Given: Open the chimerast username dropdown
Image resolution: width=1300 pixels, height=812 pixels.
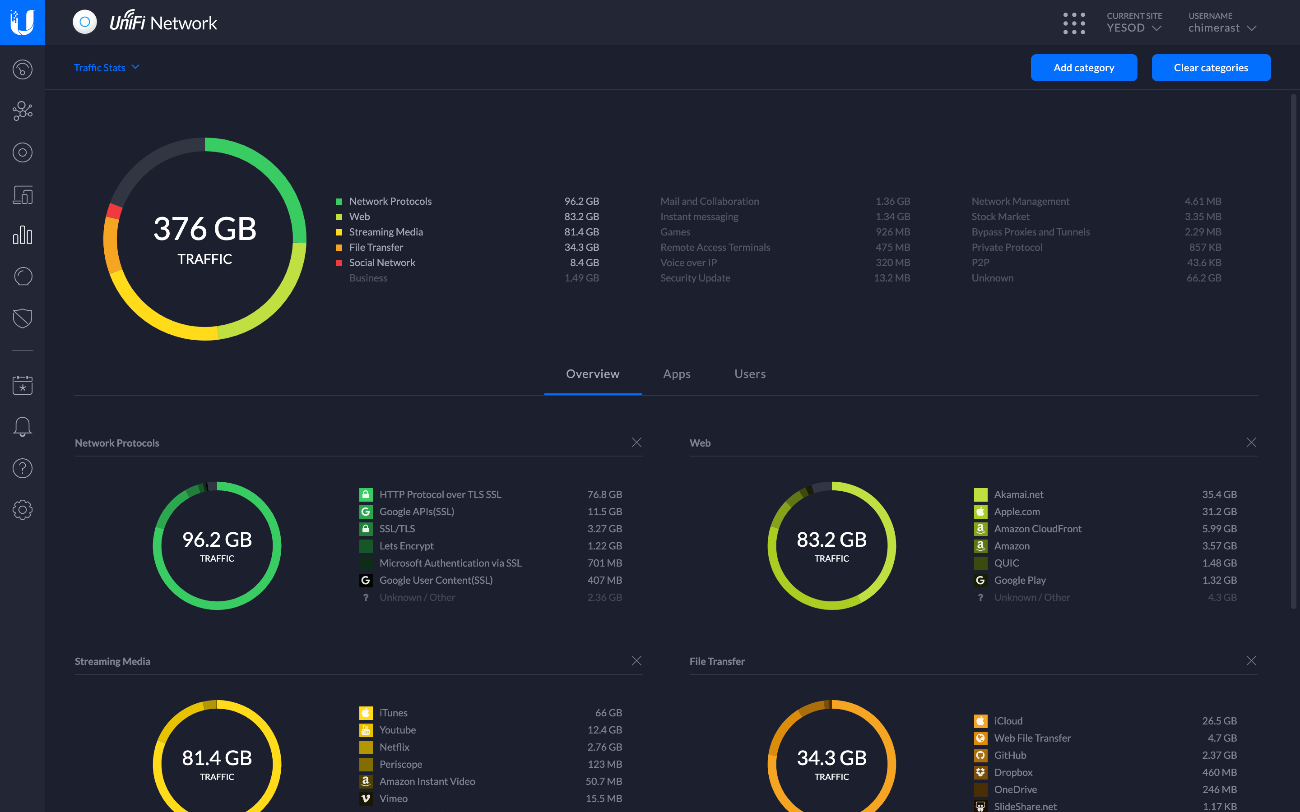Looking at the screenshot, I should point(1222,22).
